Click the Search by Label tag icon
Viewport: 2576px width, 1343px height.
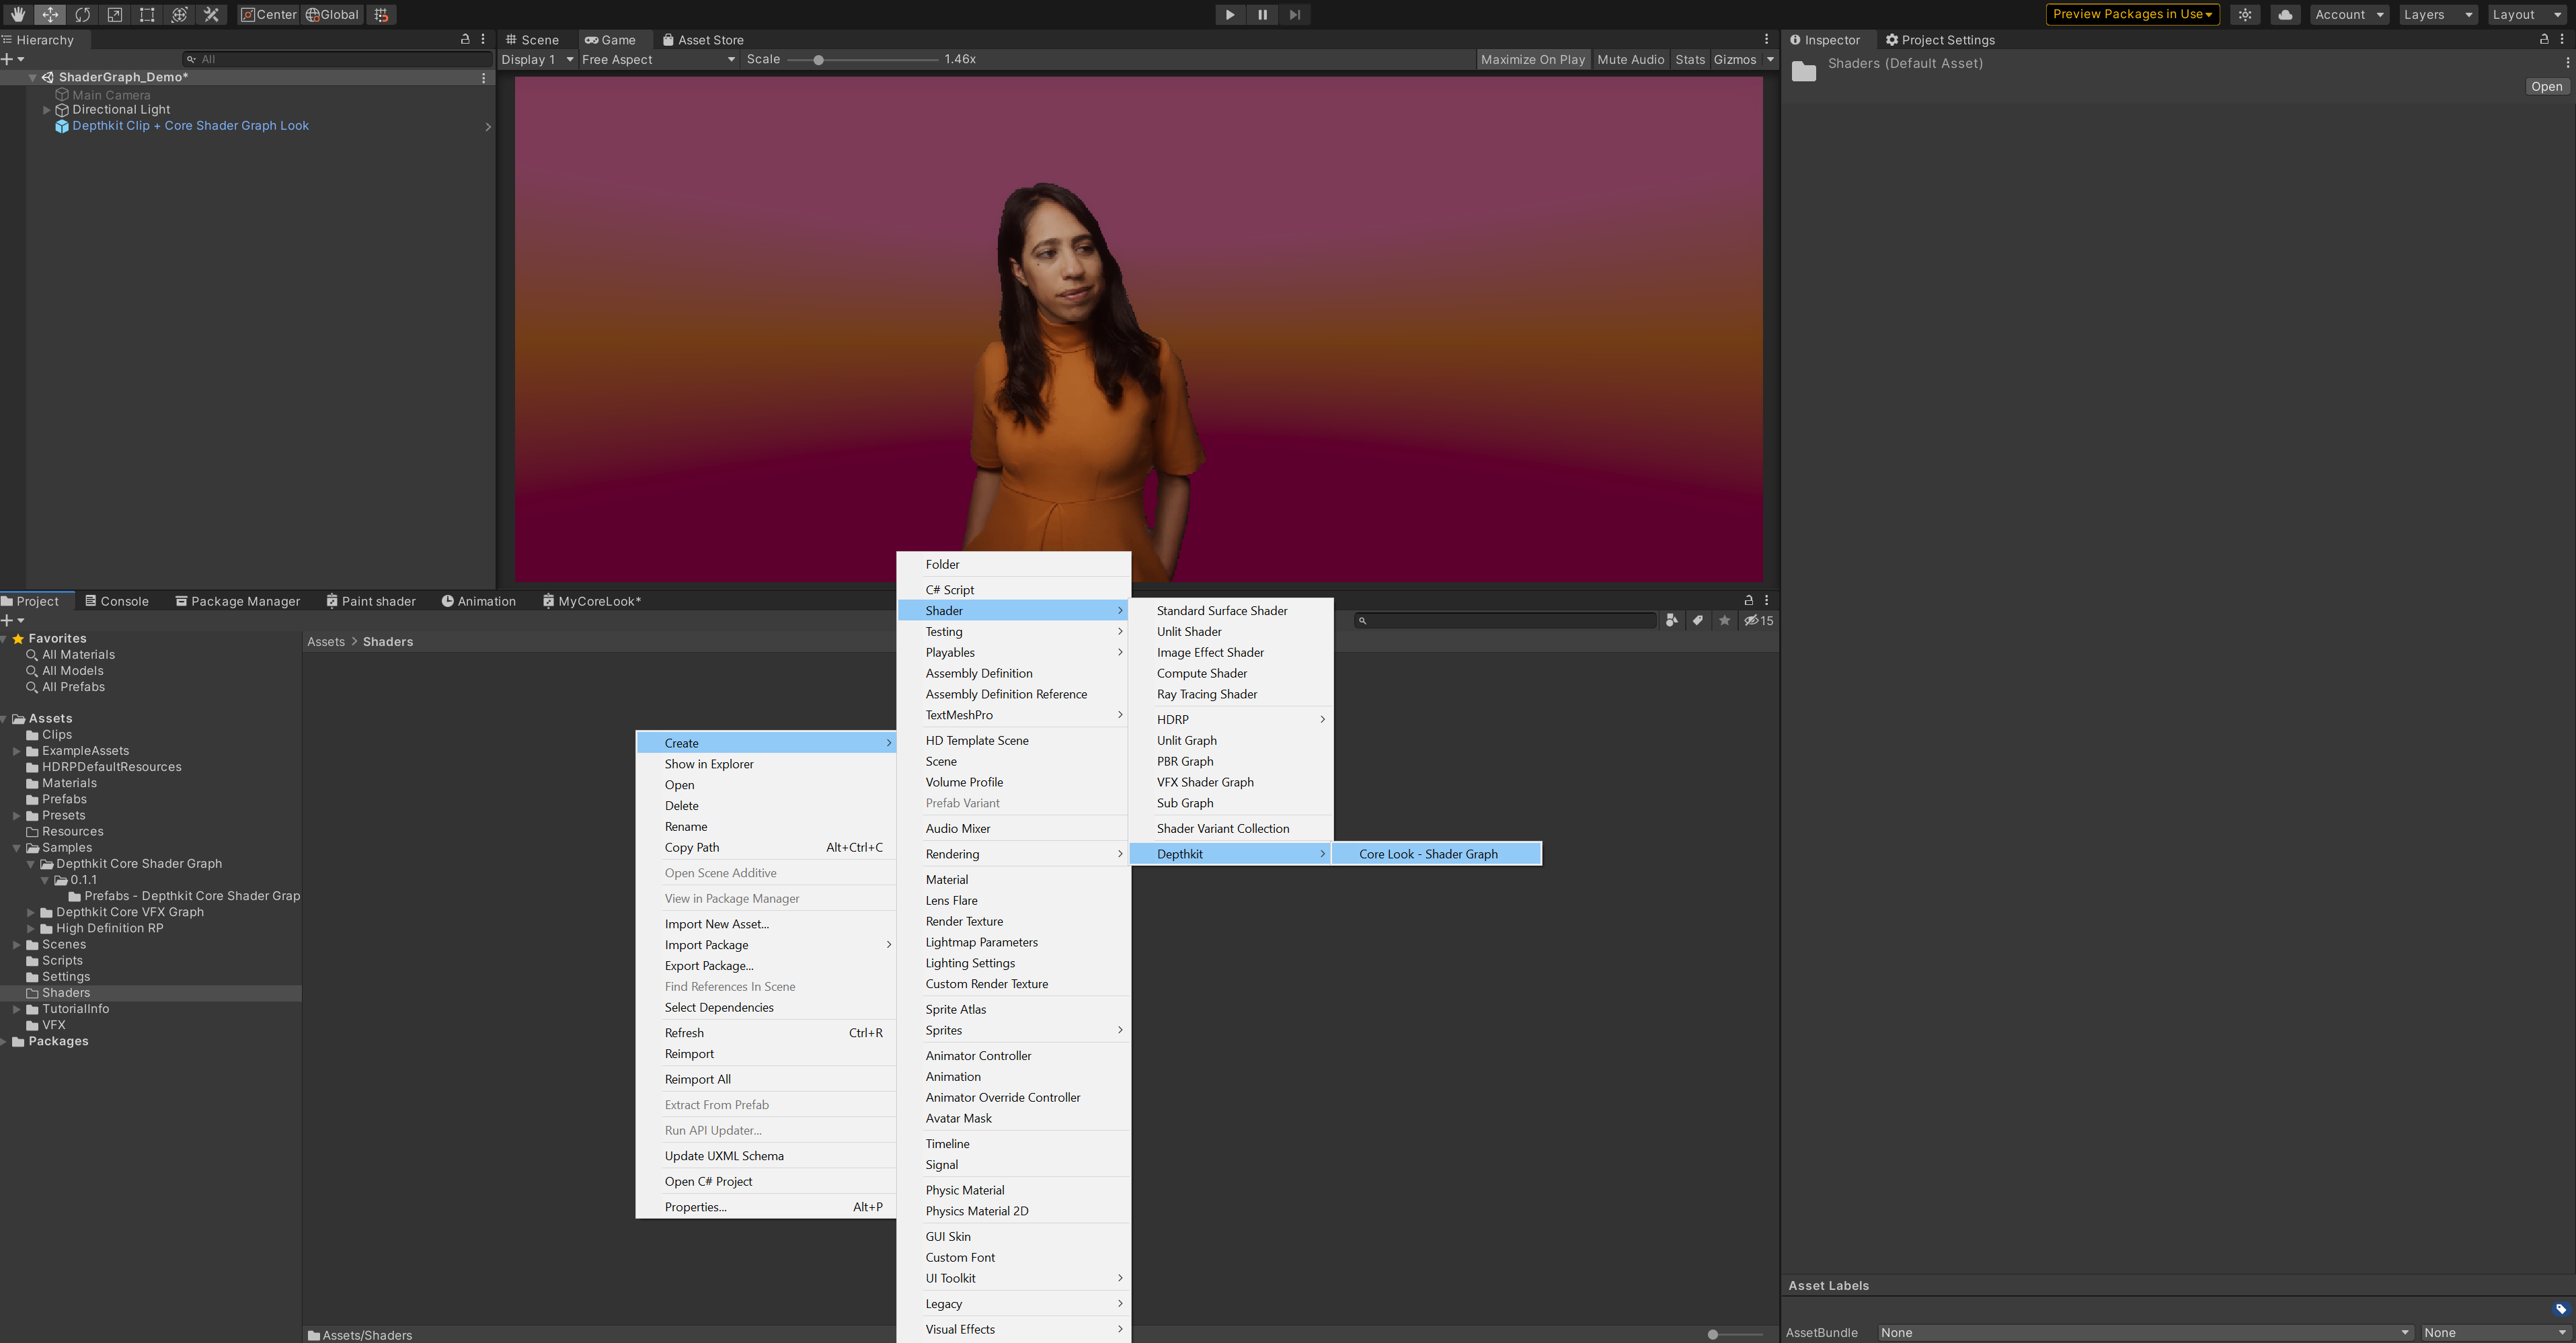point(1698,620)
